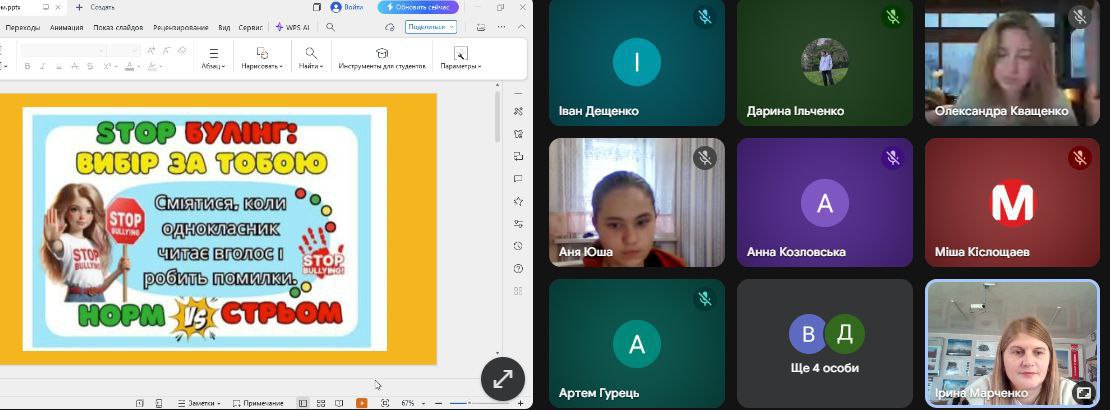
Task: Open Инструменты для студентов tools
Action: 381,58
